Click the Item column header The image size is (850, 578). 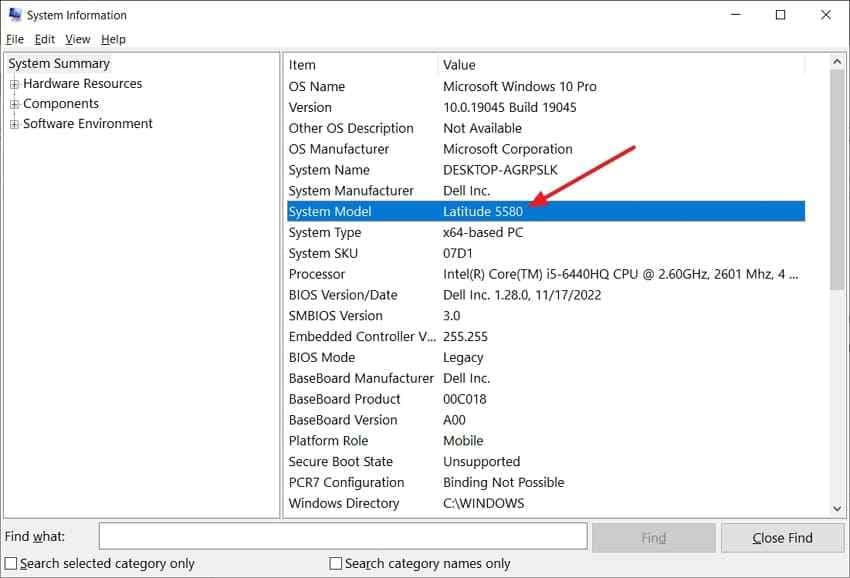(x=360, y=65)
